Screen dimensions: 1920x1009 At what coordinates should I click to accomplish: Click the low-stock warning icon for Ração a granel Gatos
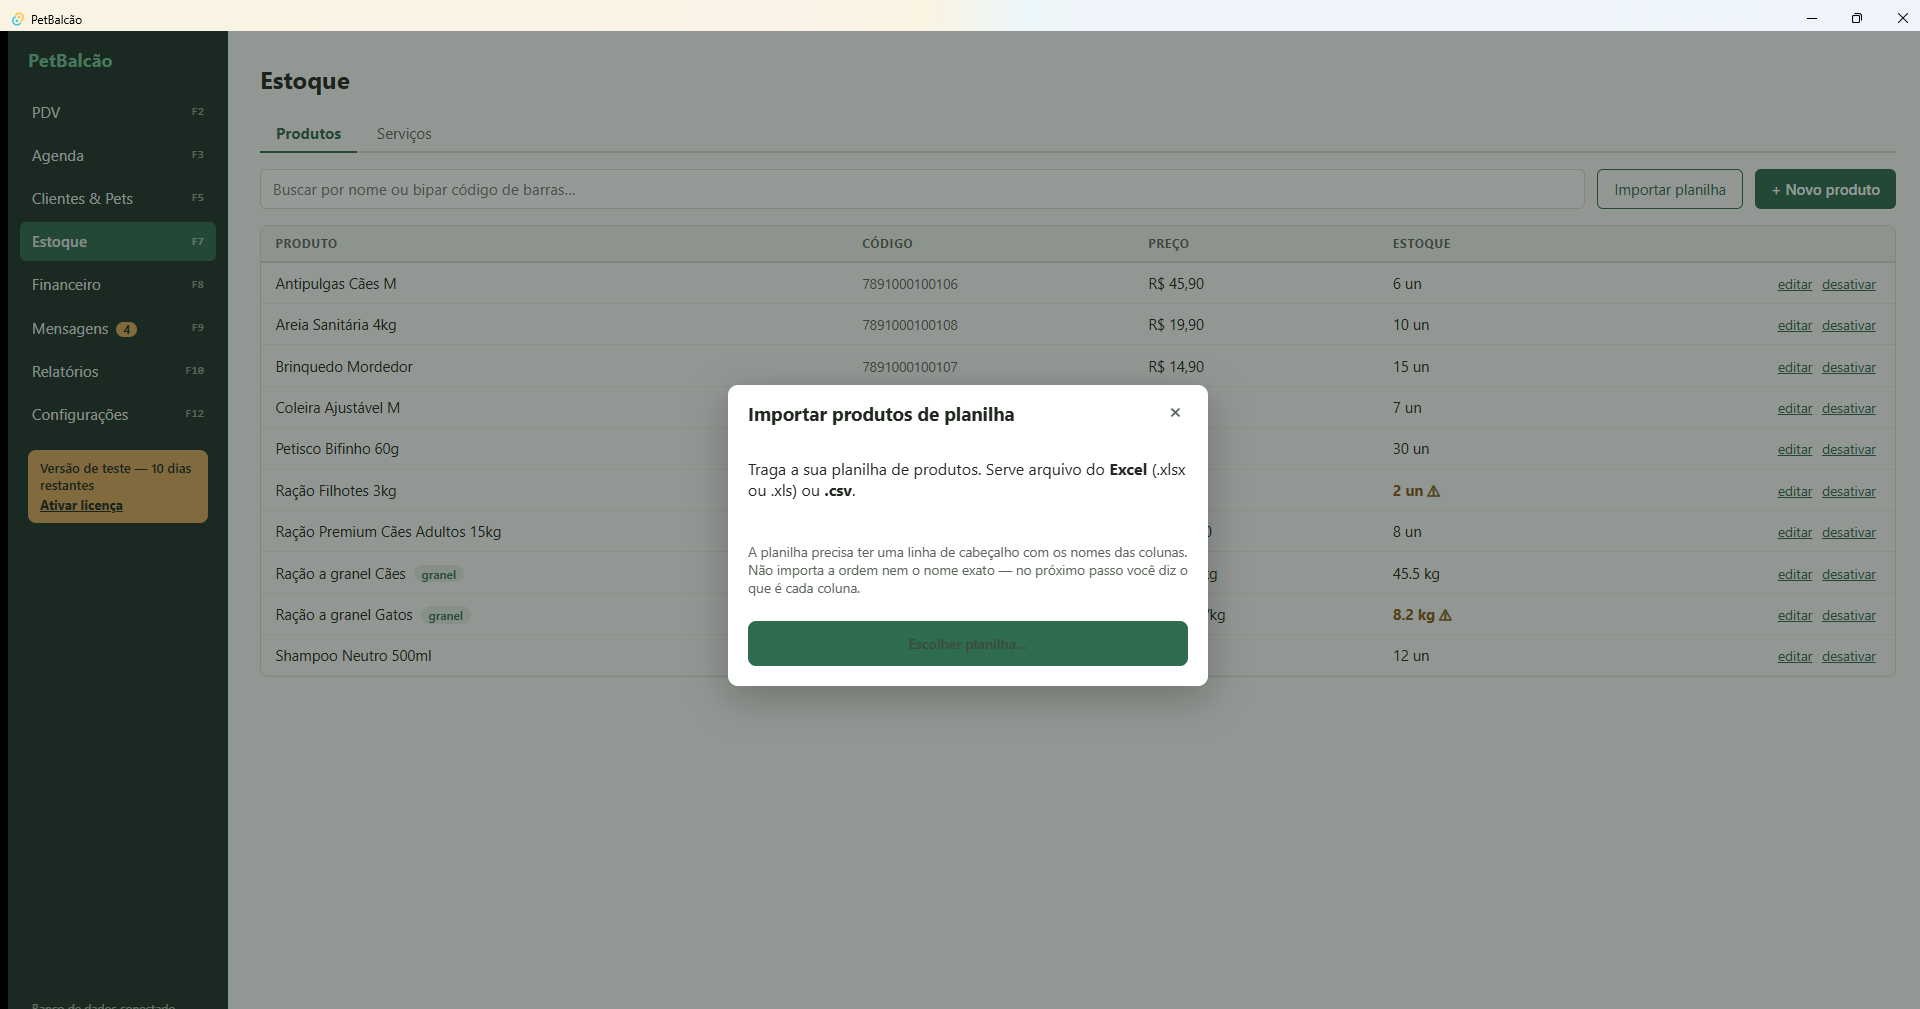click(1445, 615)
